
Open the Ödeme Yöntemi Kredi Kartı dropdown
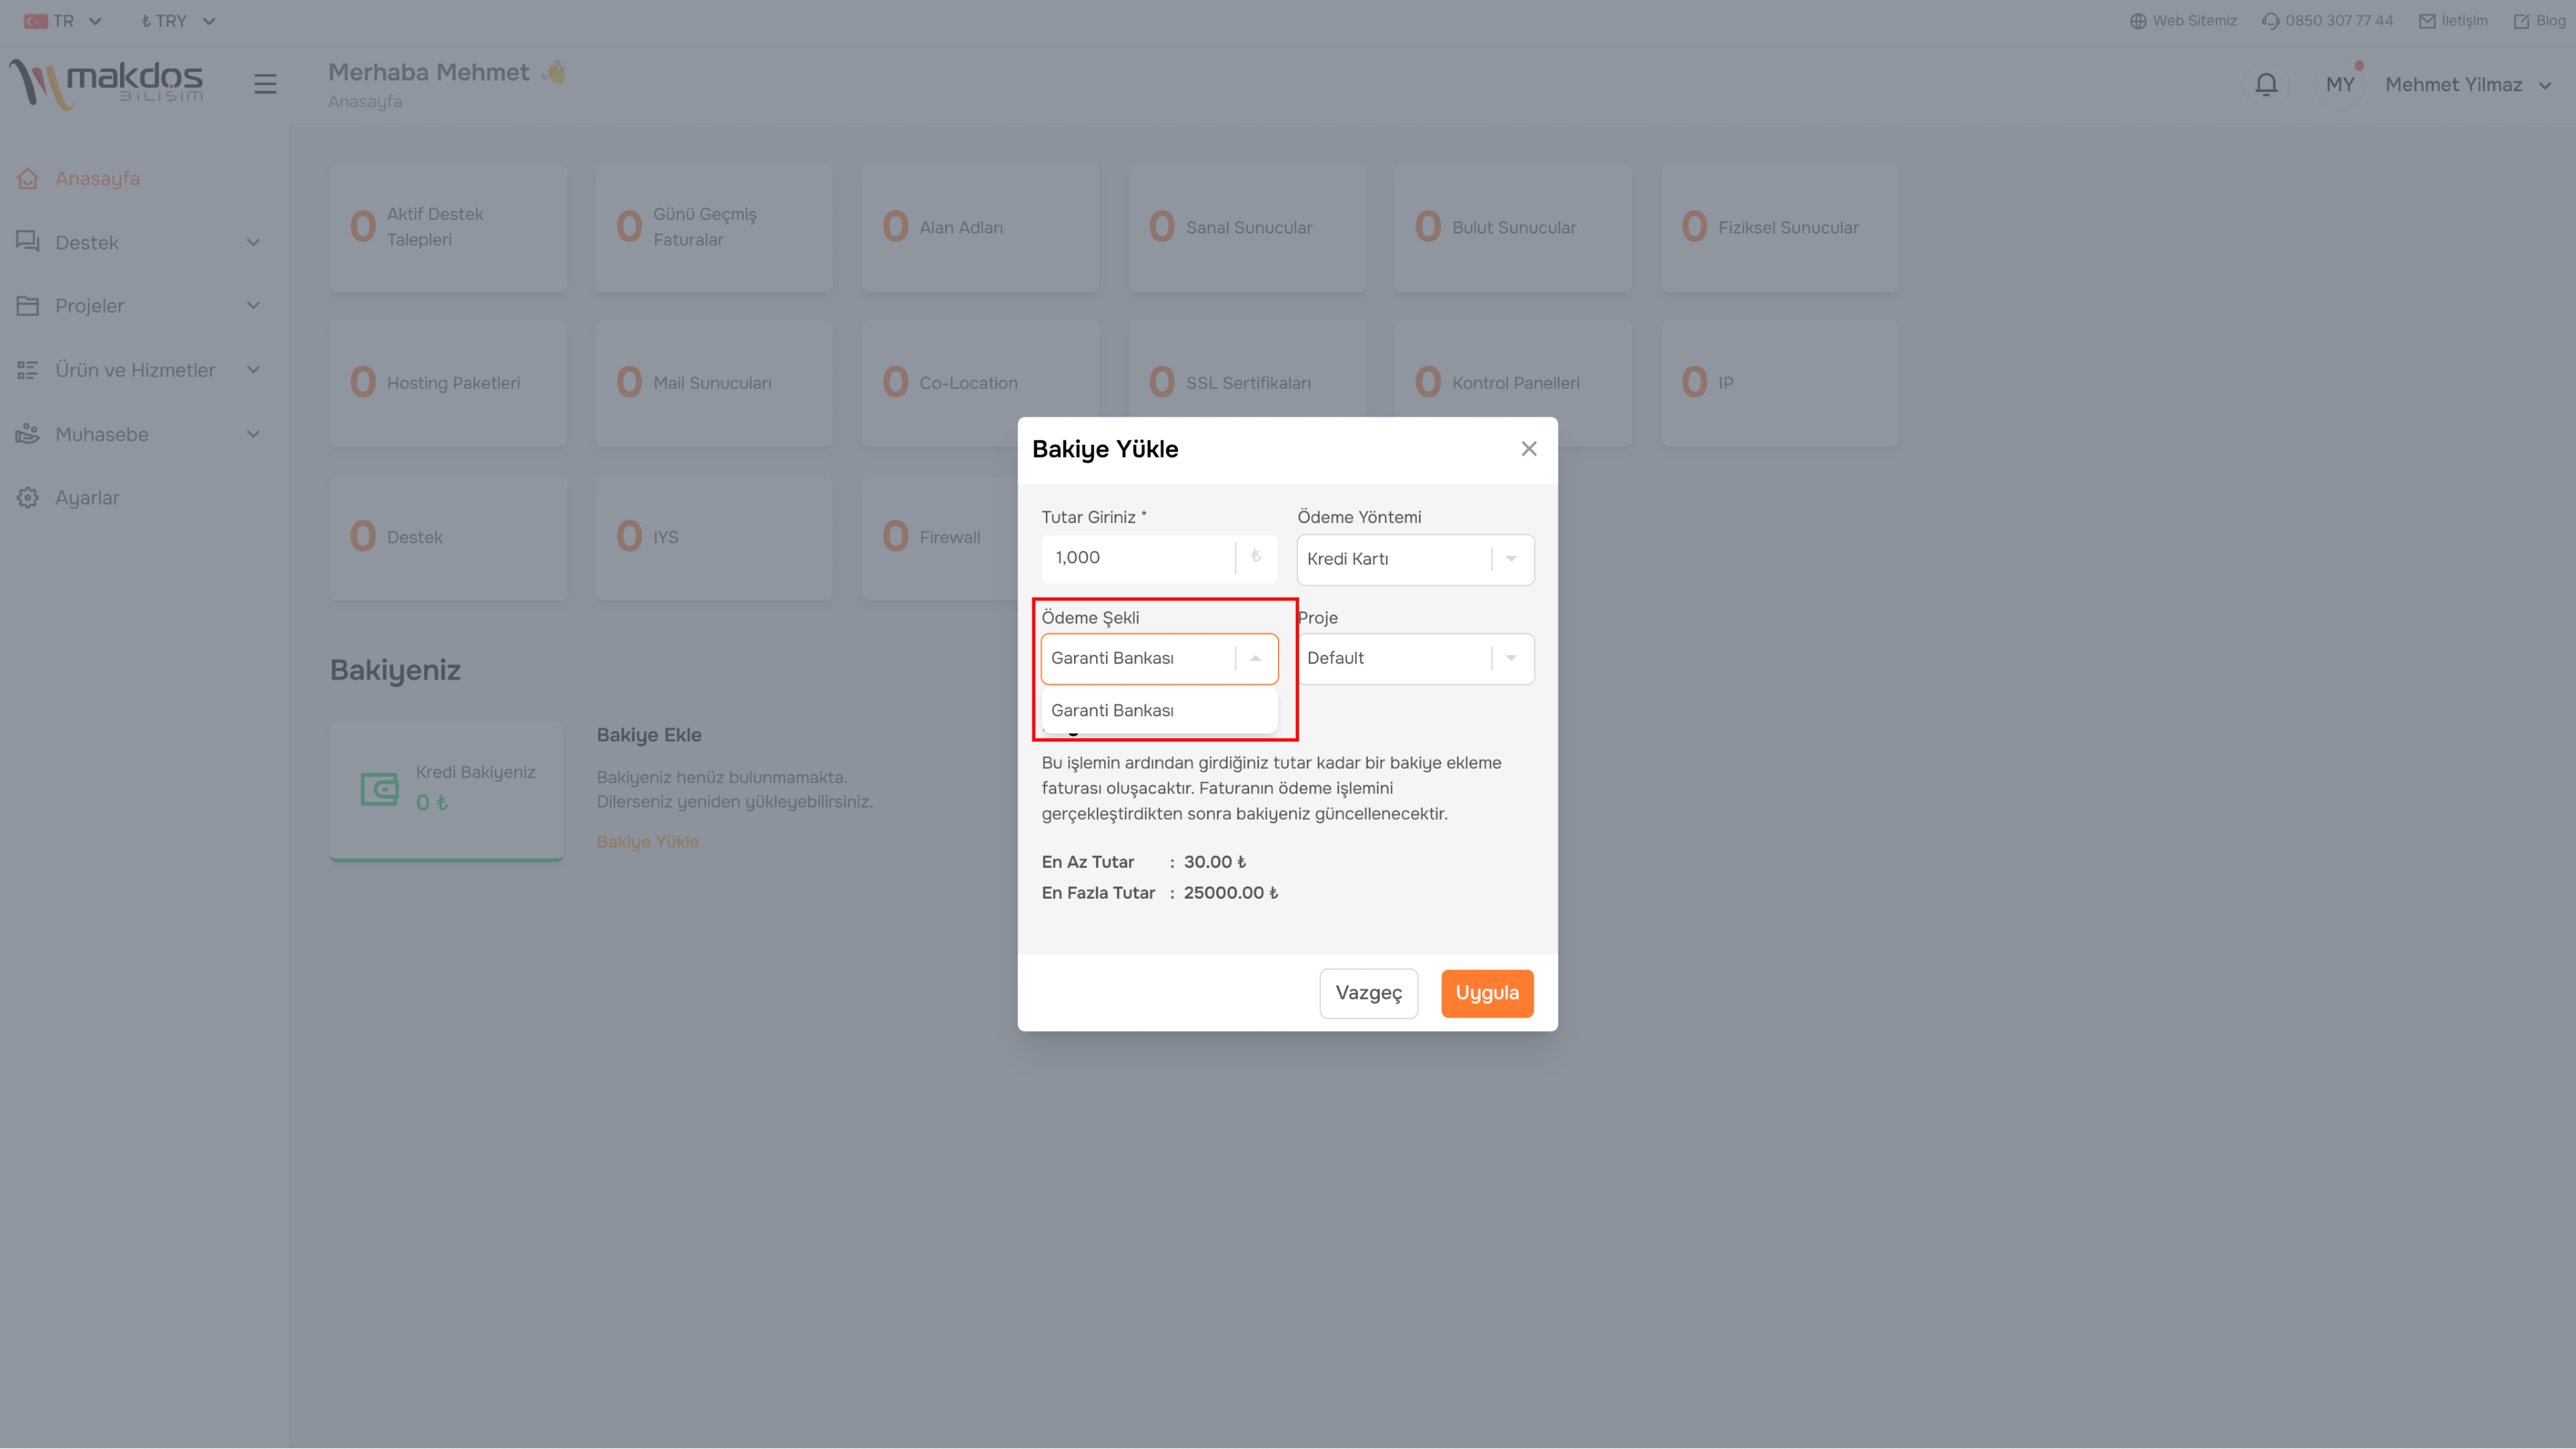click(x=1415, y=559)
